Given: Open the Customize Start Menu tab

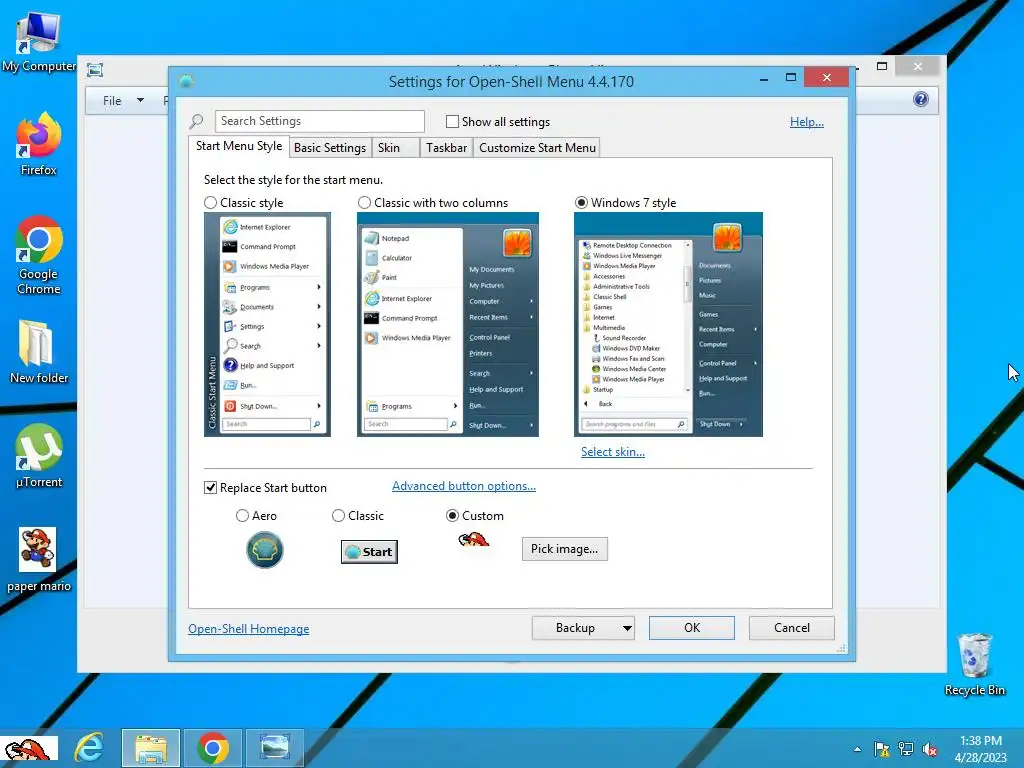Looking at the screenshot, I should point(537,148).
